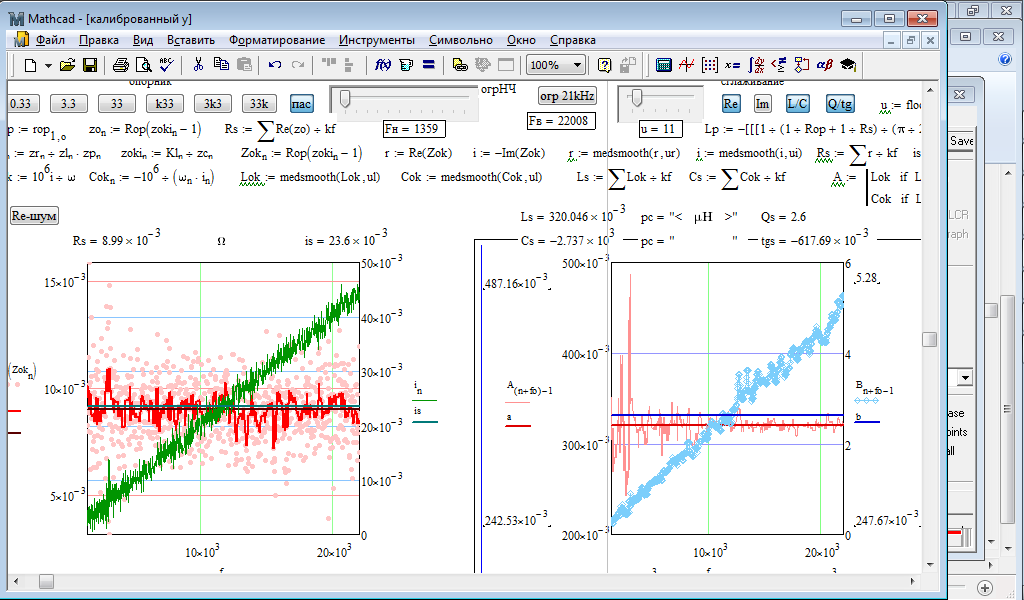Screen dimensions: 1024x600
Task: Toggle the L/C mode button
Action: click(797, 103)
